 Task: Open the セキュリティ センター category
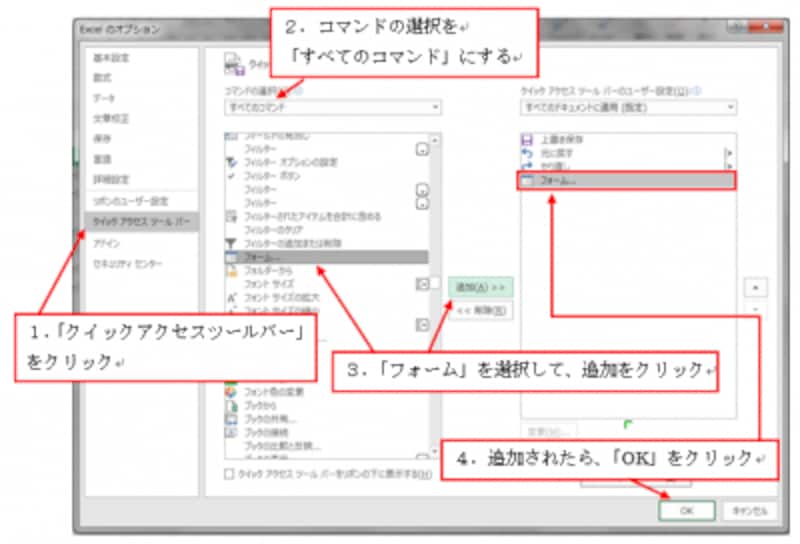click(x=128, y=264)
